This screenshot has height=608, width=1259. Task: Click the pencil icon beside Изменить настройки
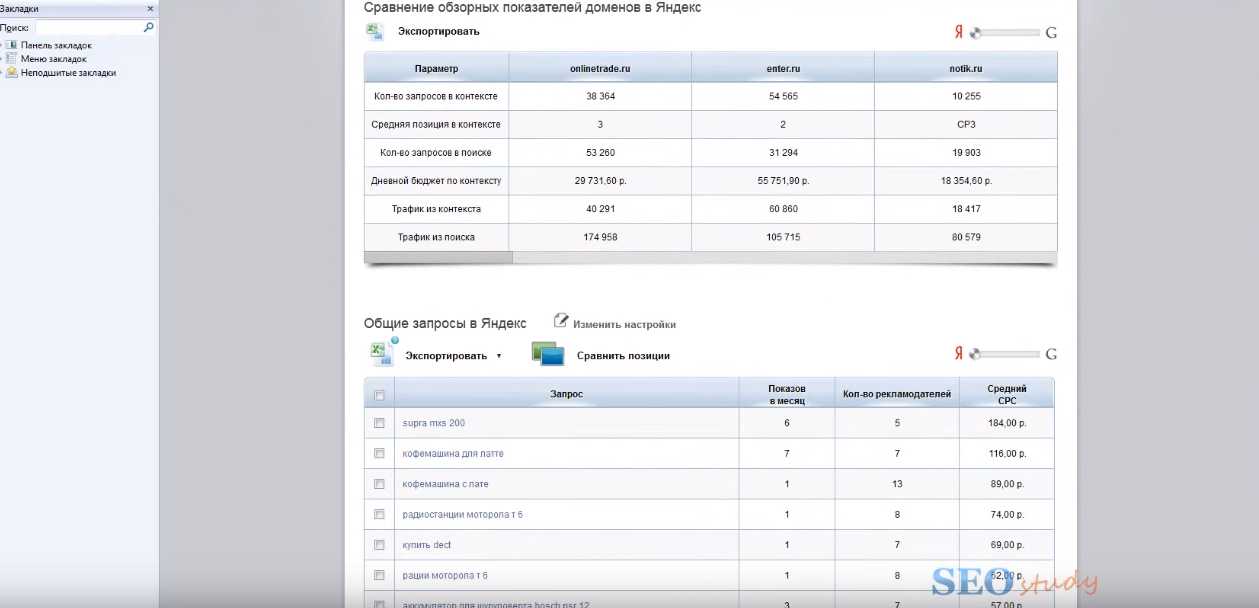pos(561,321)
